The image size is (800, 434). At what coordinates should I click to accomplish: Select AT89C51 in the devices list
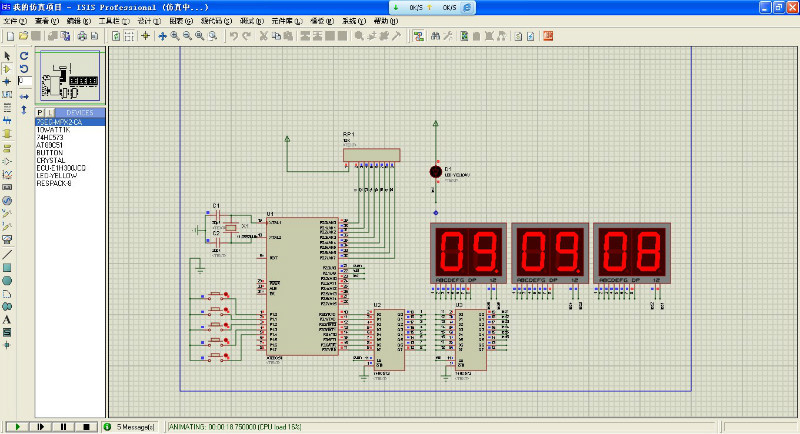pyautogui.click(x=50, y=145)
